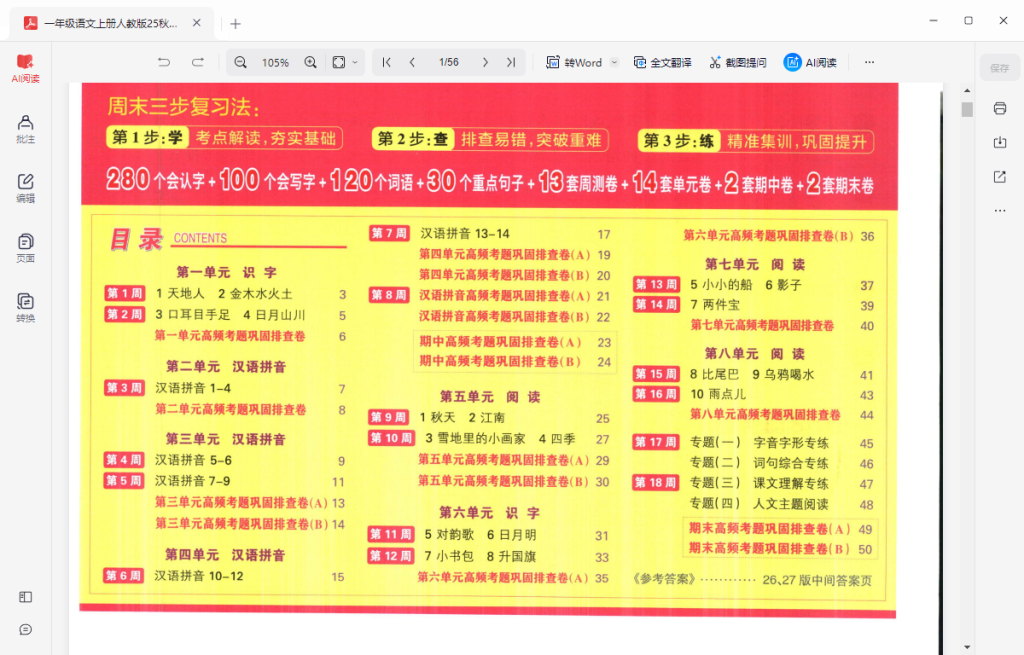Jump to the last page with skip-forward icon

[510, 61]
